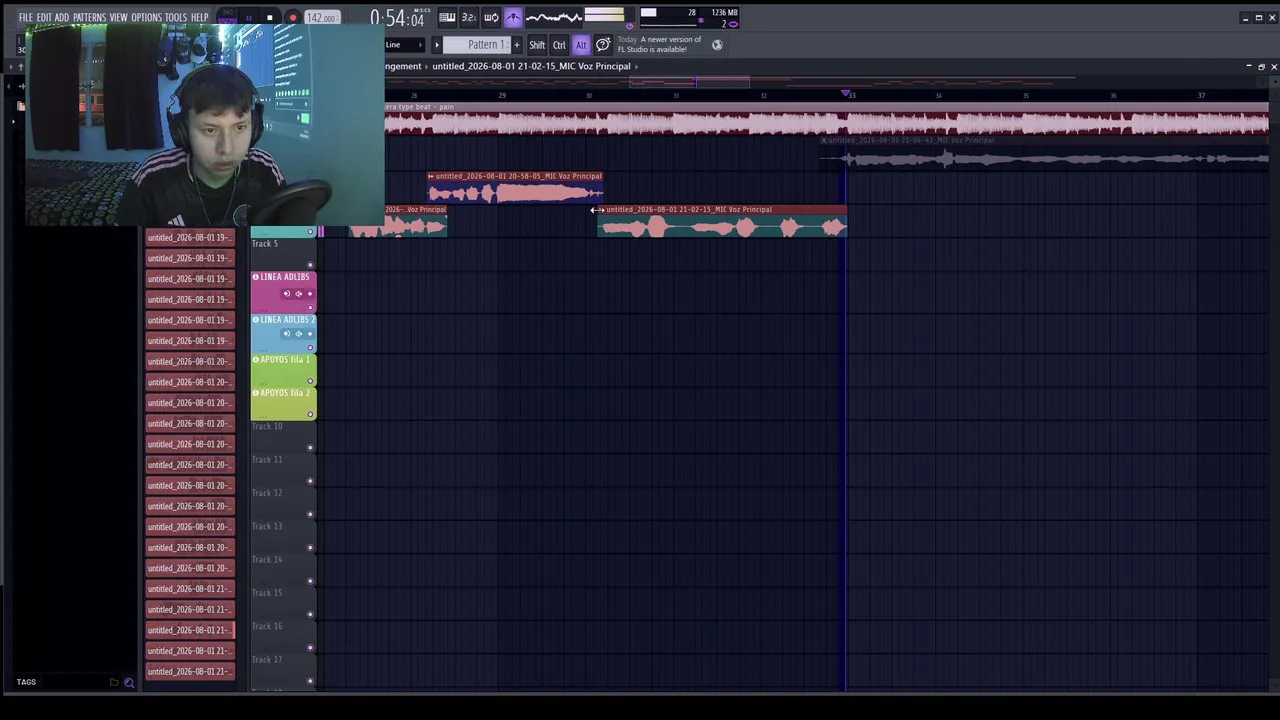The image size is (1280, 720).
Task: Toggle mute switch on Track 12
Action: pos(311,514)
